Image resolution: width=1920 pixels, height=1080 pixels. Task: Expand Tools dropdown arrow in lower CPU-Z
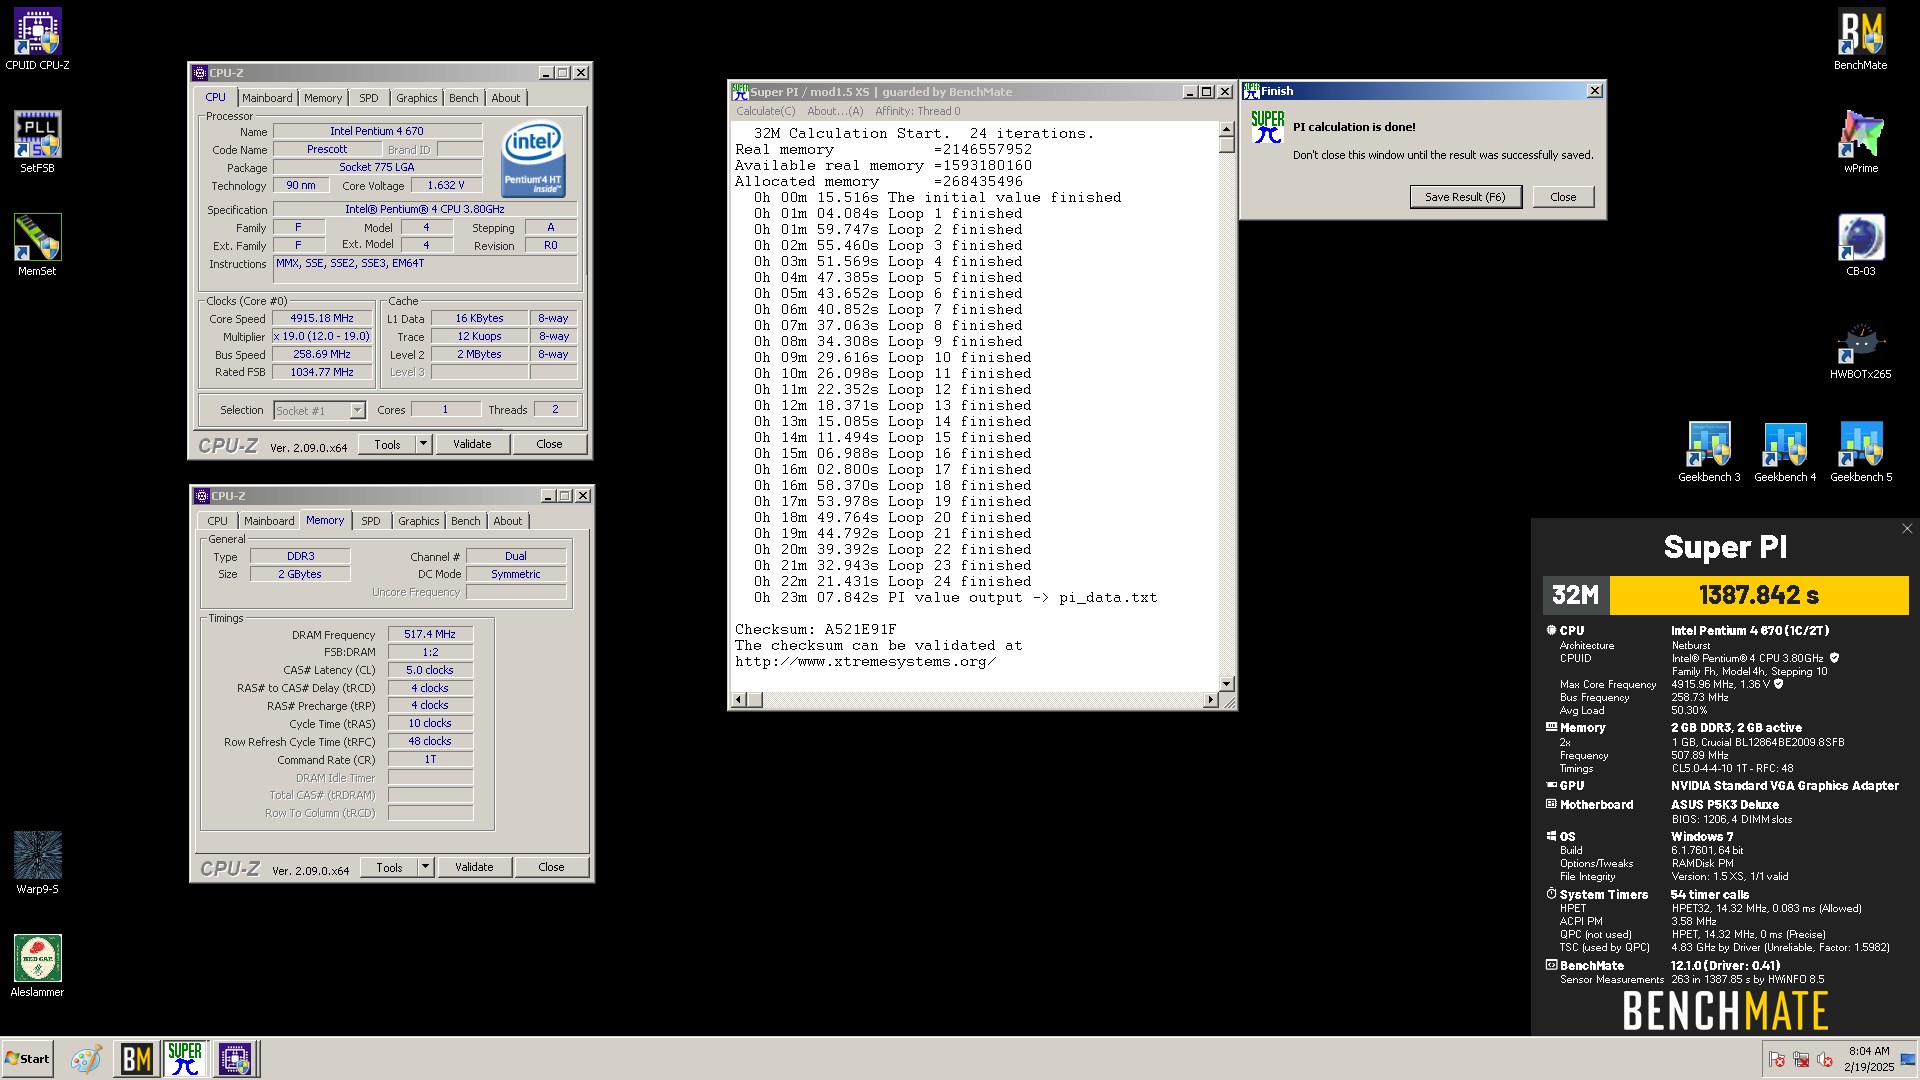(426, 867)
